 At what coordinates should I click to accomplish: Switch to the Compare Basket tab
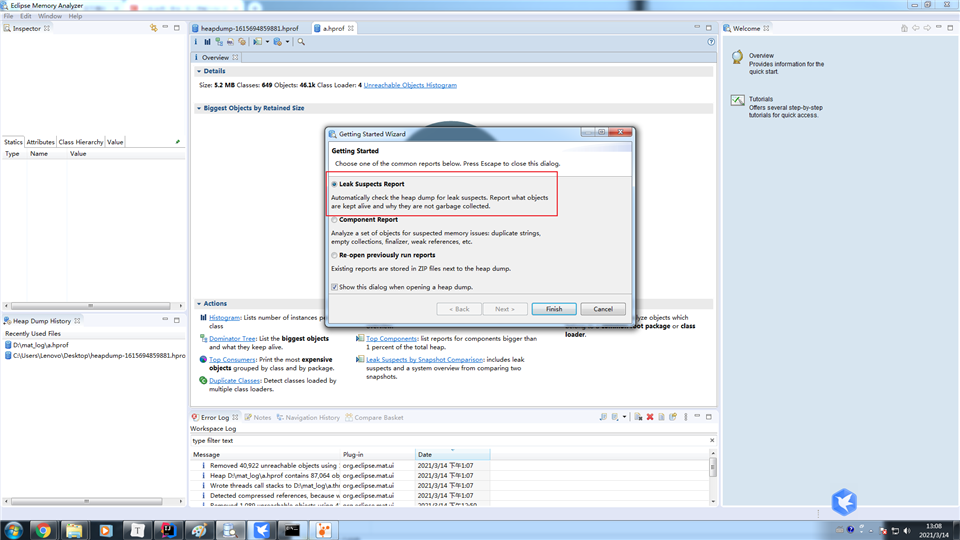pos(374,418)
